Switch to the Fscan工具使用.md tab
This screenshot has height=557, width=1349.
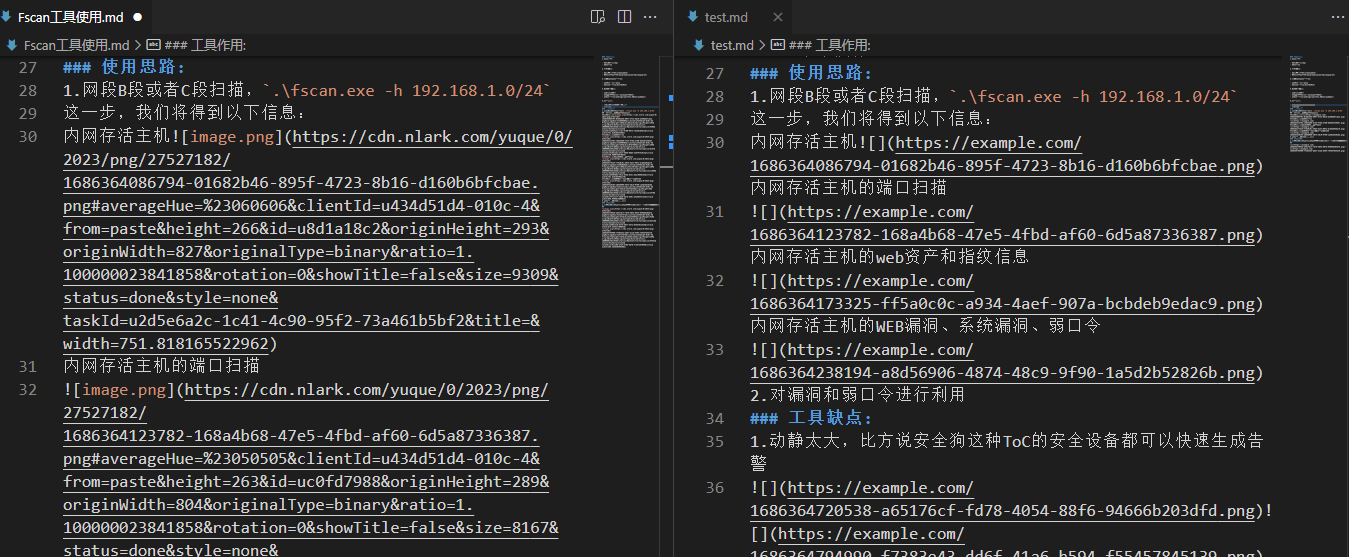tap(72, 17)
